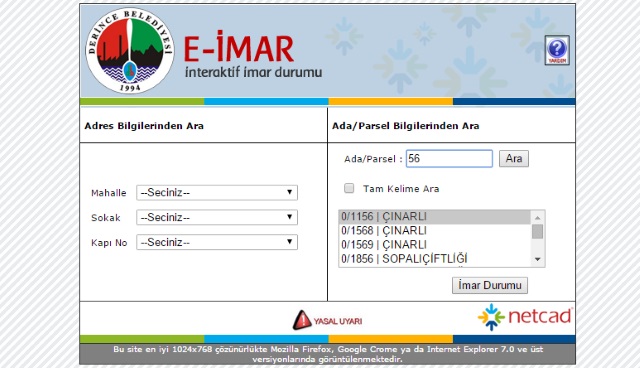Image resolution: width=640 pixels, height=368 pixels.
Task: Select 0/1568 | ÇINARLI in results list
Action: 434,231
